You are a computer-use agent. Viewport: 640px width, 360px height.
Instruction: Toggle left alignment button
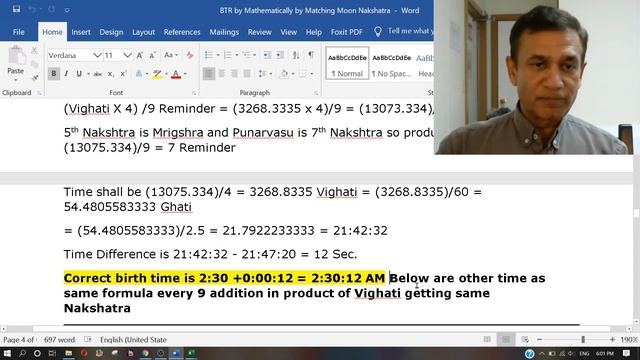click(x=209, y=74)
